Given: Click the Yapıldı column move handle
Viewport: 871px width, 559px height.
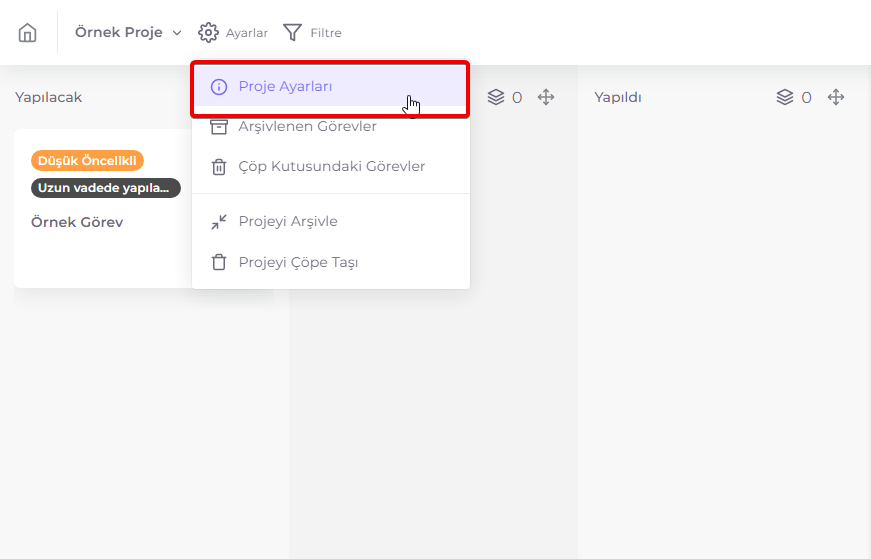Looking at the screenshot, I should coord(836,97).
